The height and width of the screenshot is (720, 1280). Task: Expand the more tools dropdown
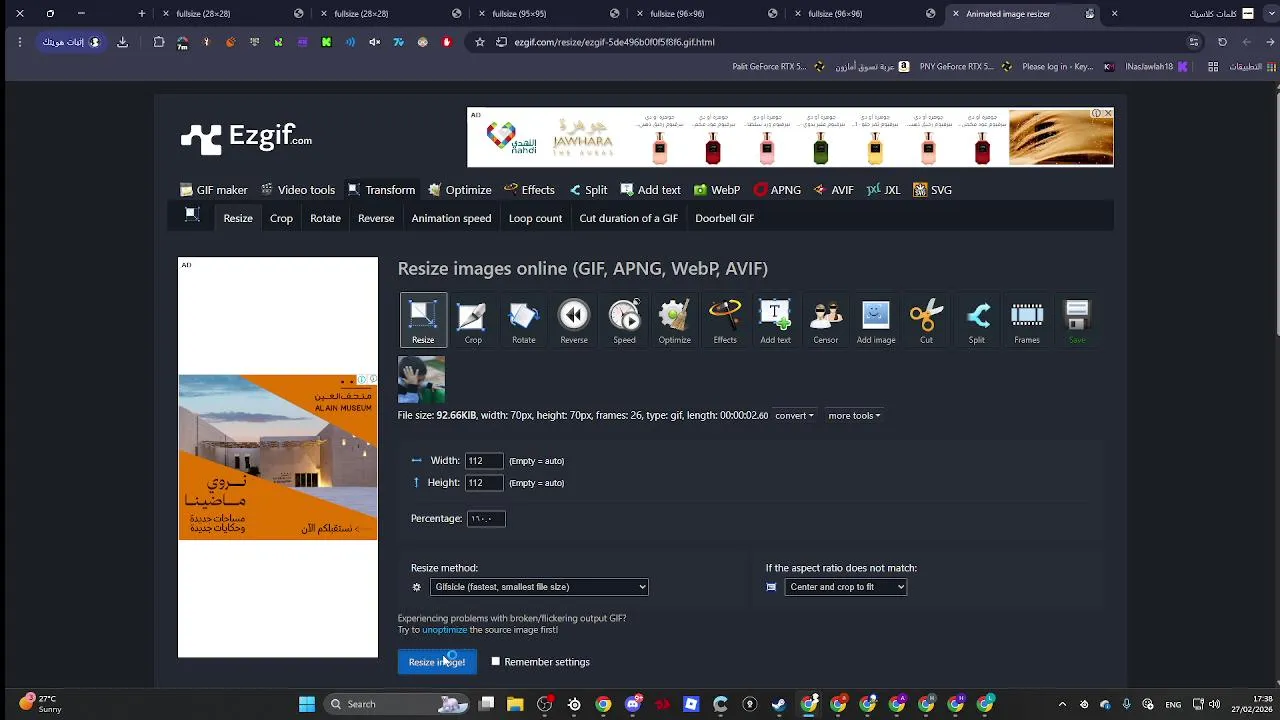point(854,416)
